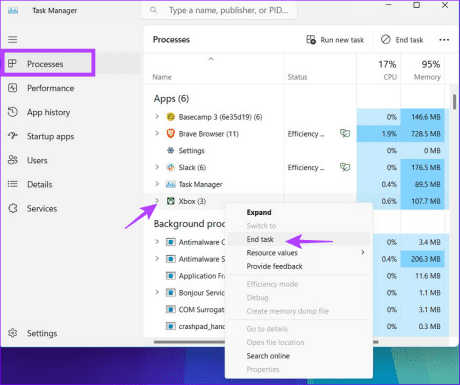
Task: Click the Settings app row name
Action: 191,151
